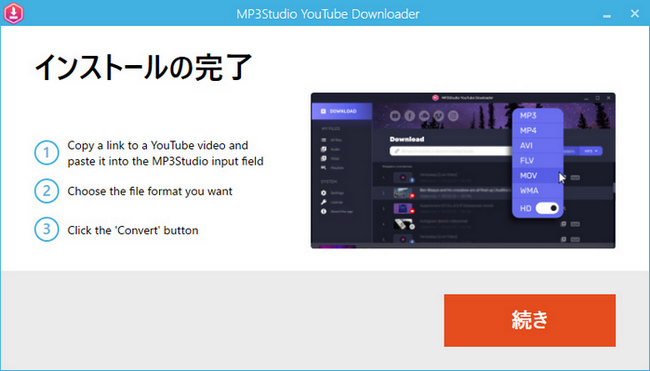
Task: Click the DOWNLOAD tab in the preview image
Action: click(x=342, y=111)
